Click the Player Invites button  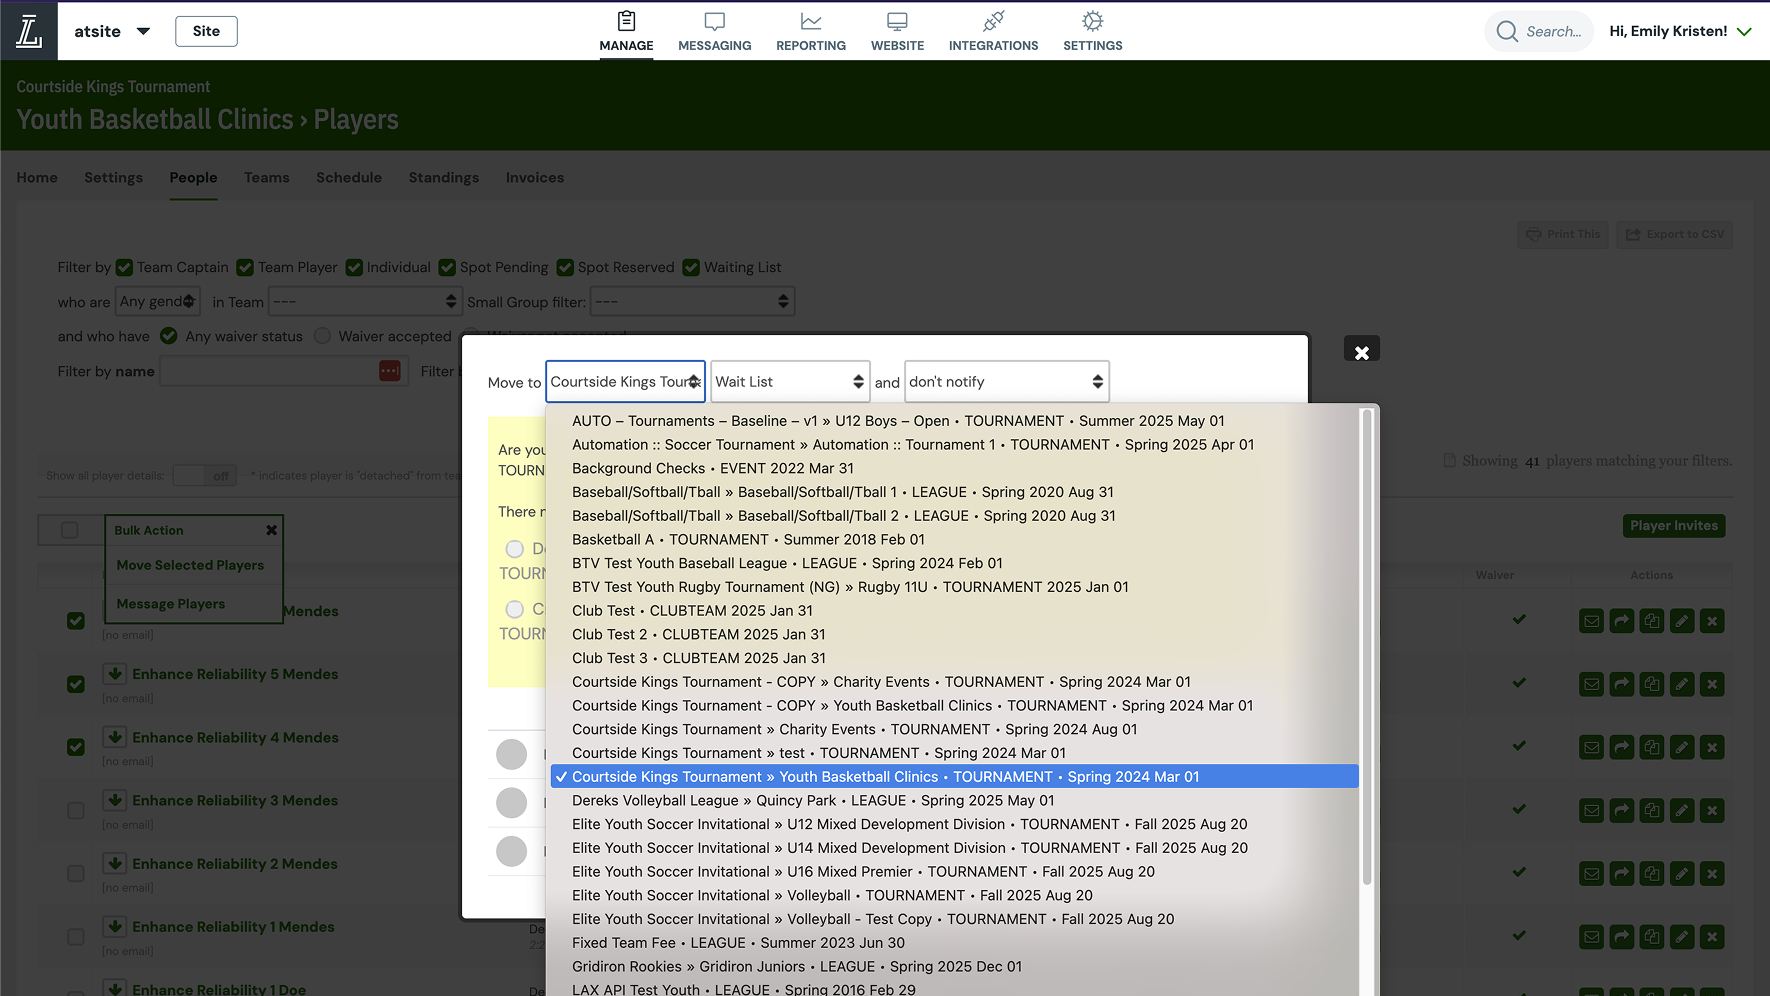1673,525
